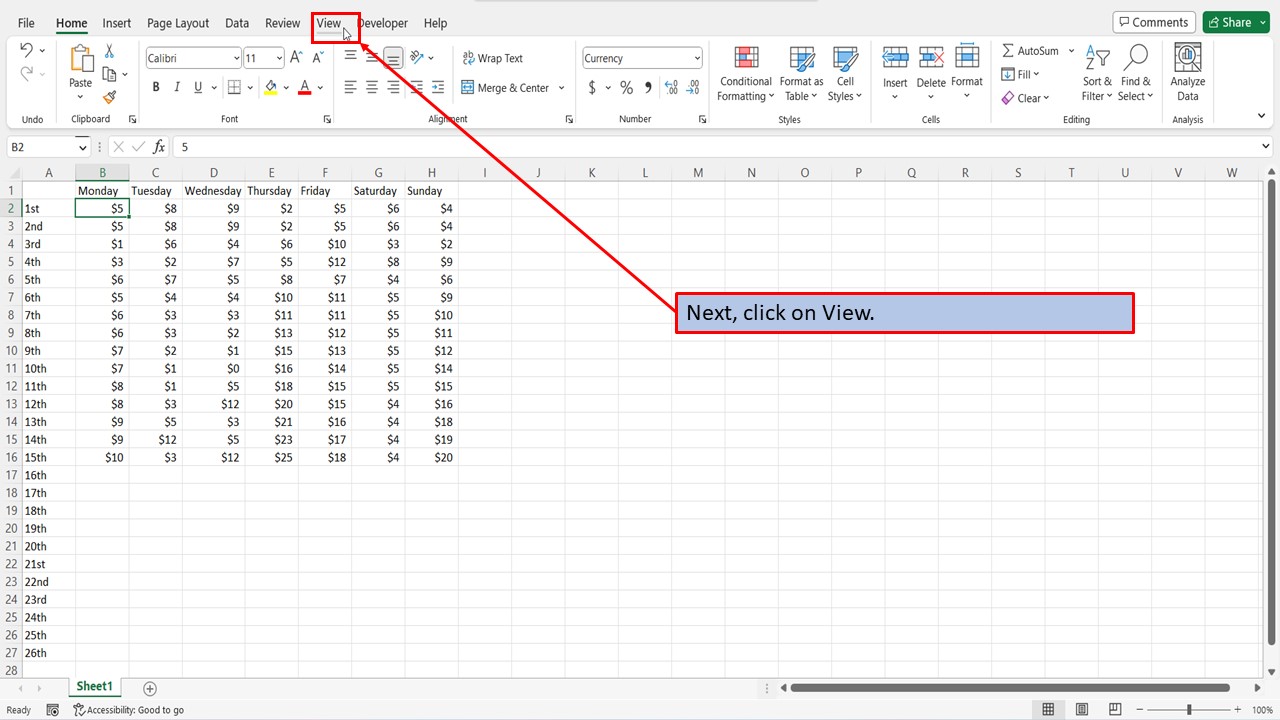The height and width of the screenshot is (720, 1280).
Task: Click the Cut (scissors) icon
Action: point(111,50)
